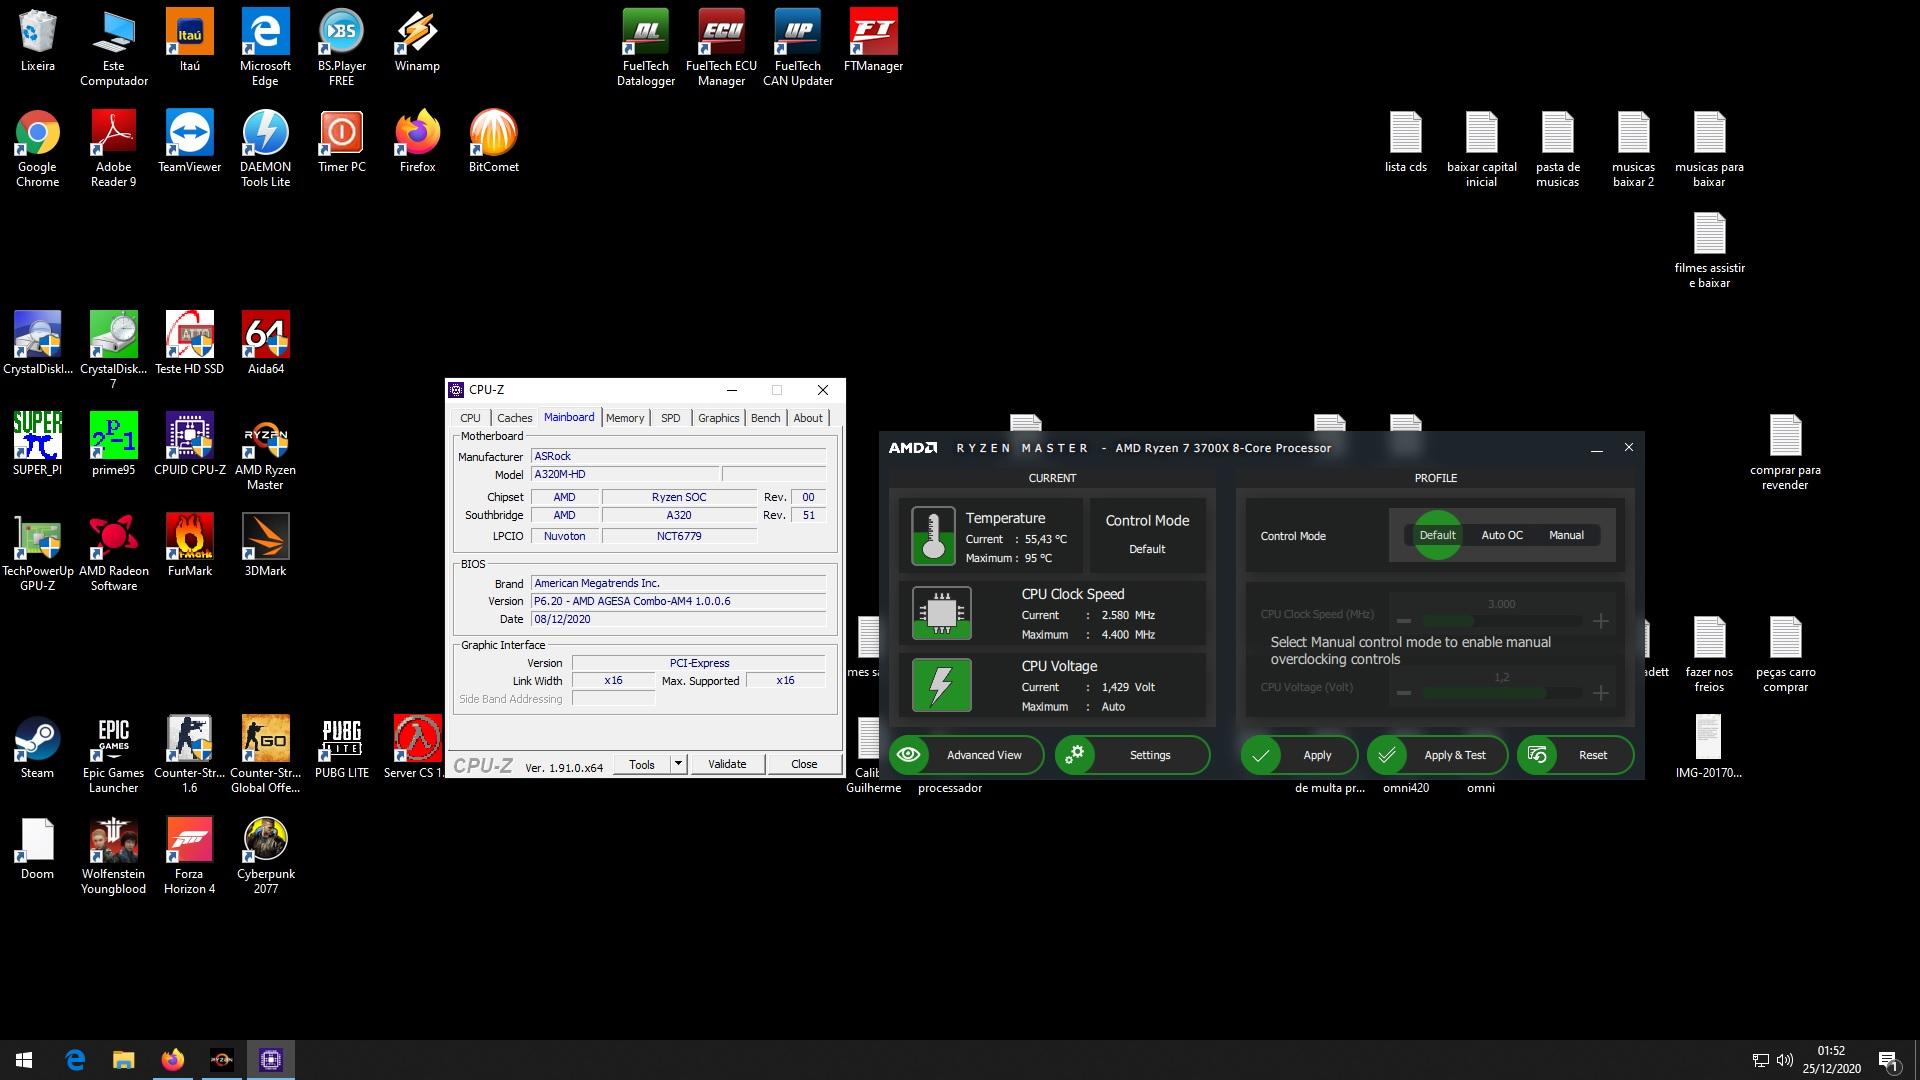Launch SUPER_PI desktop icon
This screenshot has height=1080, width=1920.
37,444
